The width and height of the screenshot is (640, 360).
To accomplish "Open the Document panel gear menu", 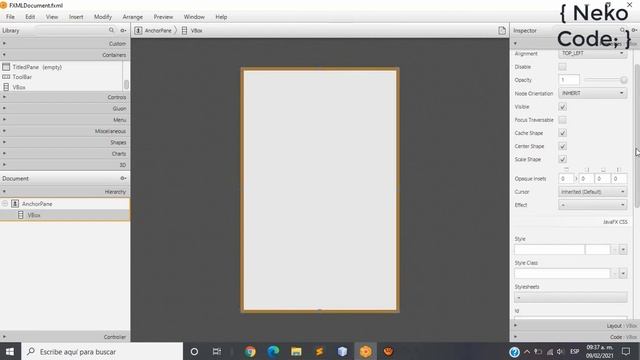I will 123,178.
